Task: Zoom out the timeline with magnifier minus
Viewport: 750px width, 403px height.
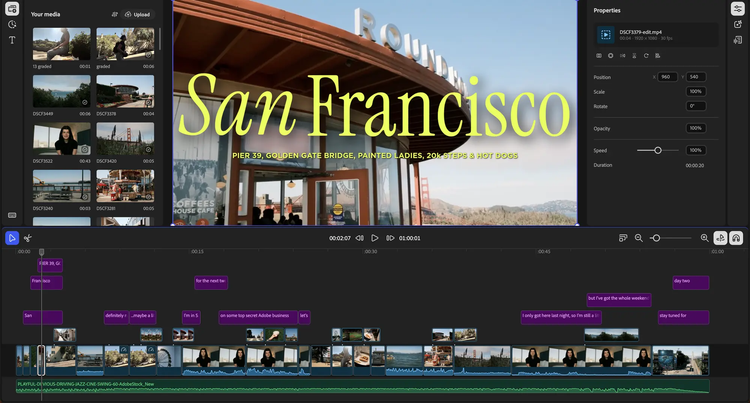Action: coord(639,238)
